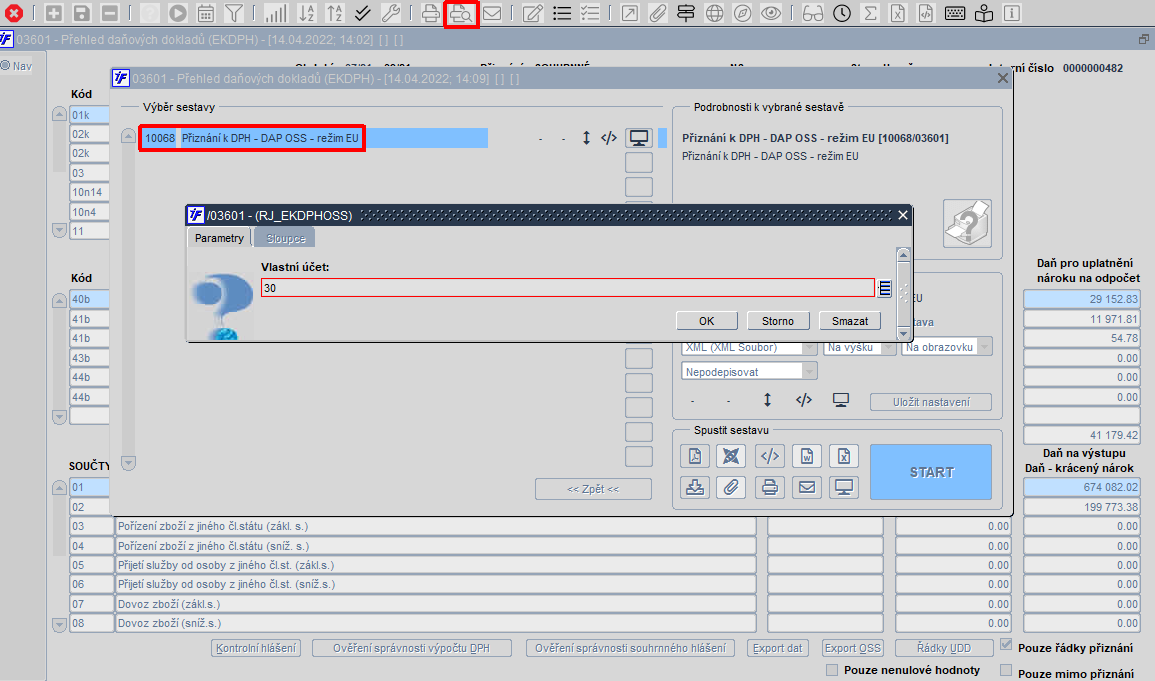Image resolution: width=1155 pixels, height=681 pixels.
Task: Toggle Pouze řádky přiznání checkbox
Action: pos(1006,646)
